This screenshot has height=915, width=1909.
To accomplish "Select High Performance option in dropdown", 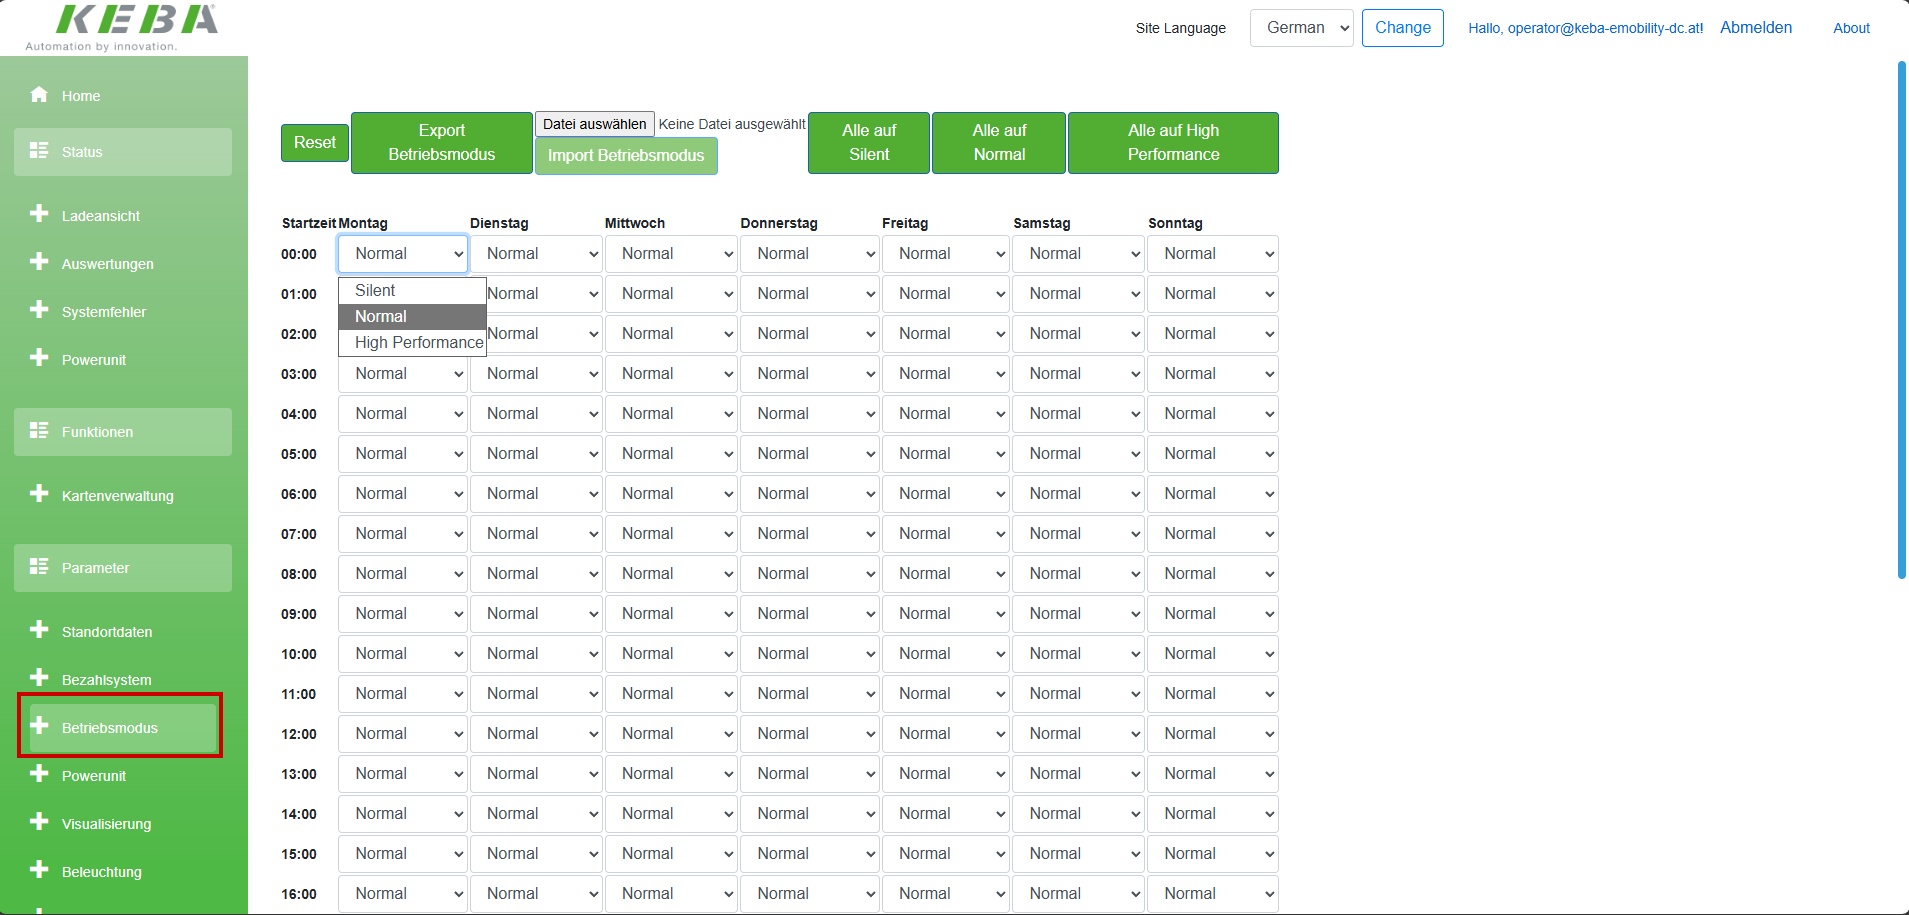I will click(x=412, y=342).
